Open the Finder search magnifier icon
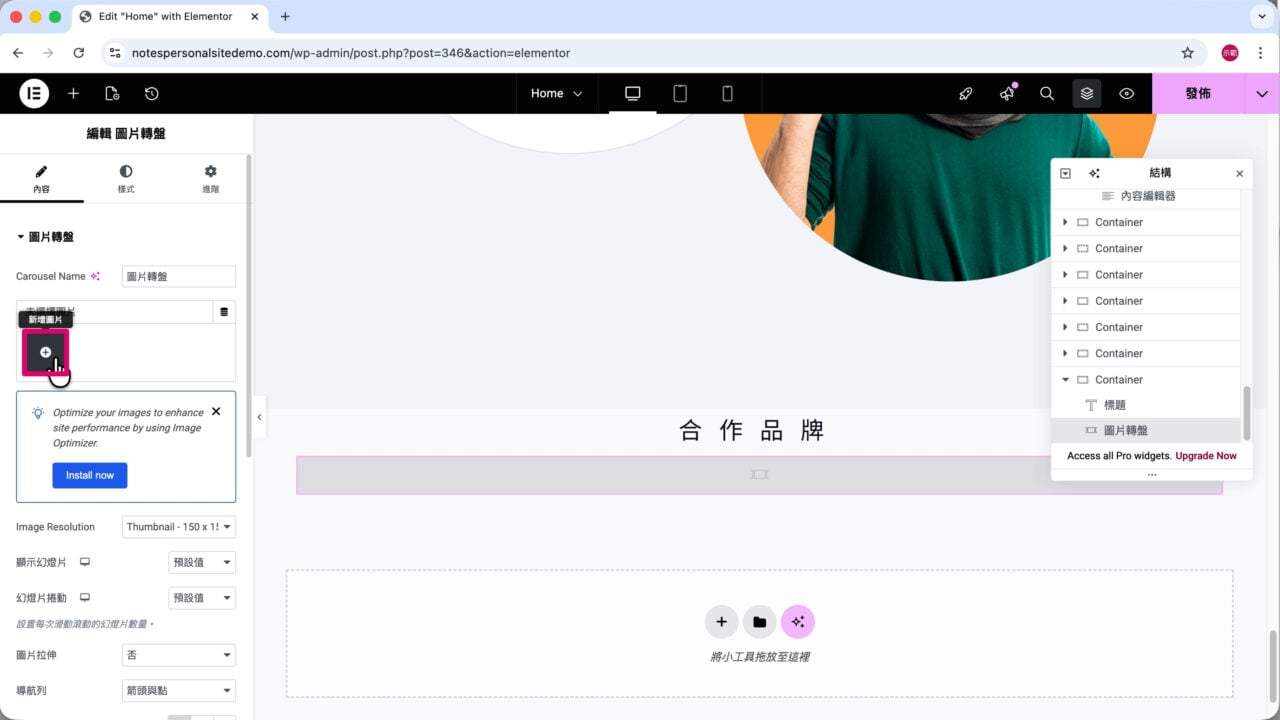The image size is (1280, 720). coord(1047,93)
